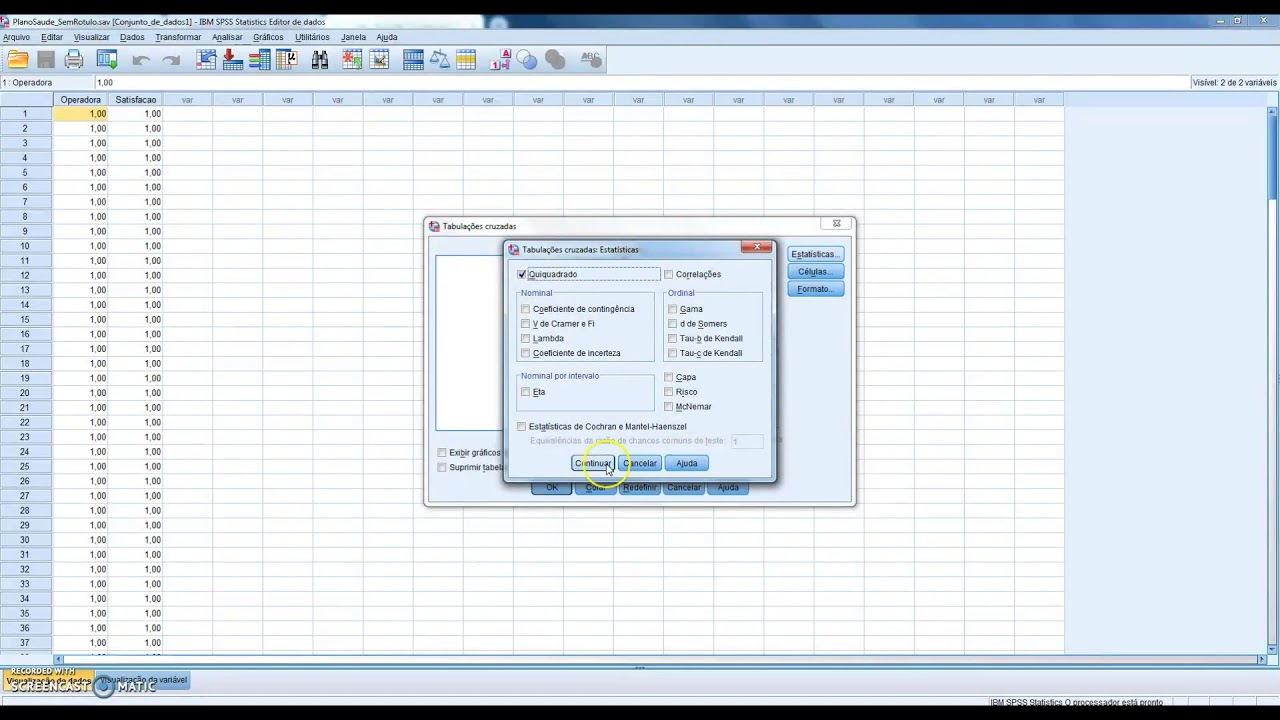Image resolution: width=1280 pixels, height=720 pixels.
Task: Check the Capa option
Action: (669, 377)
